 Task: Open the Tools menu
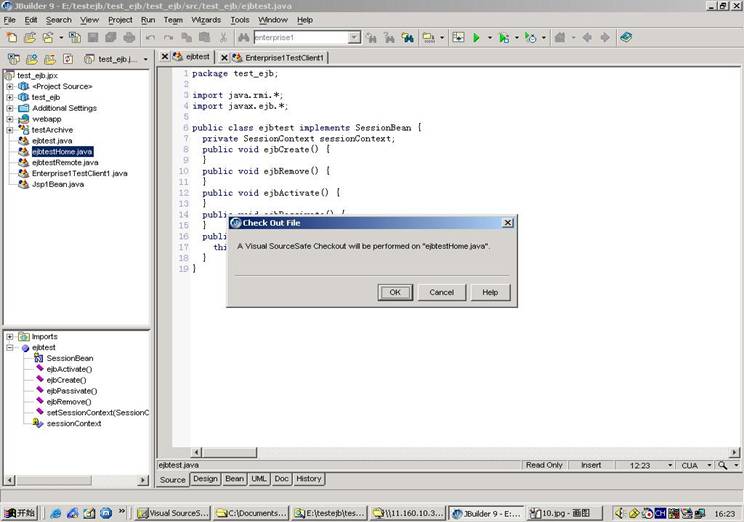pos(240,20)
